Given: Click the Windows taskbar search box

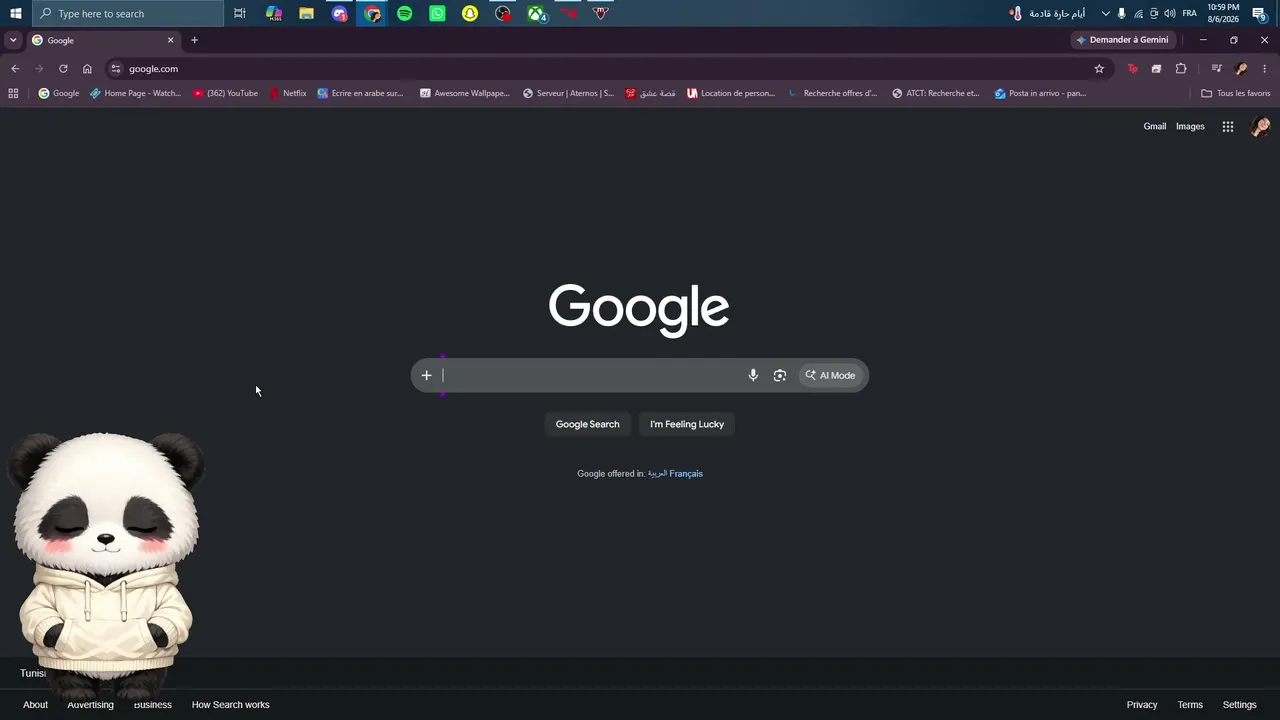Looking at the screenshot, I should tap(128, 13).
